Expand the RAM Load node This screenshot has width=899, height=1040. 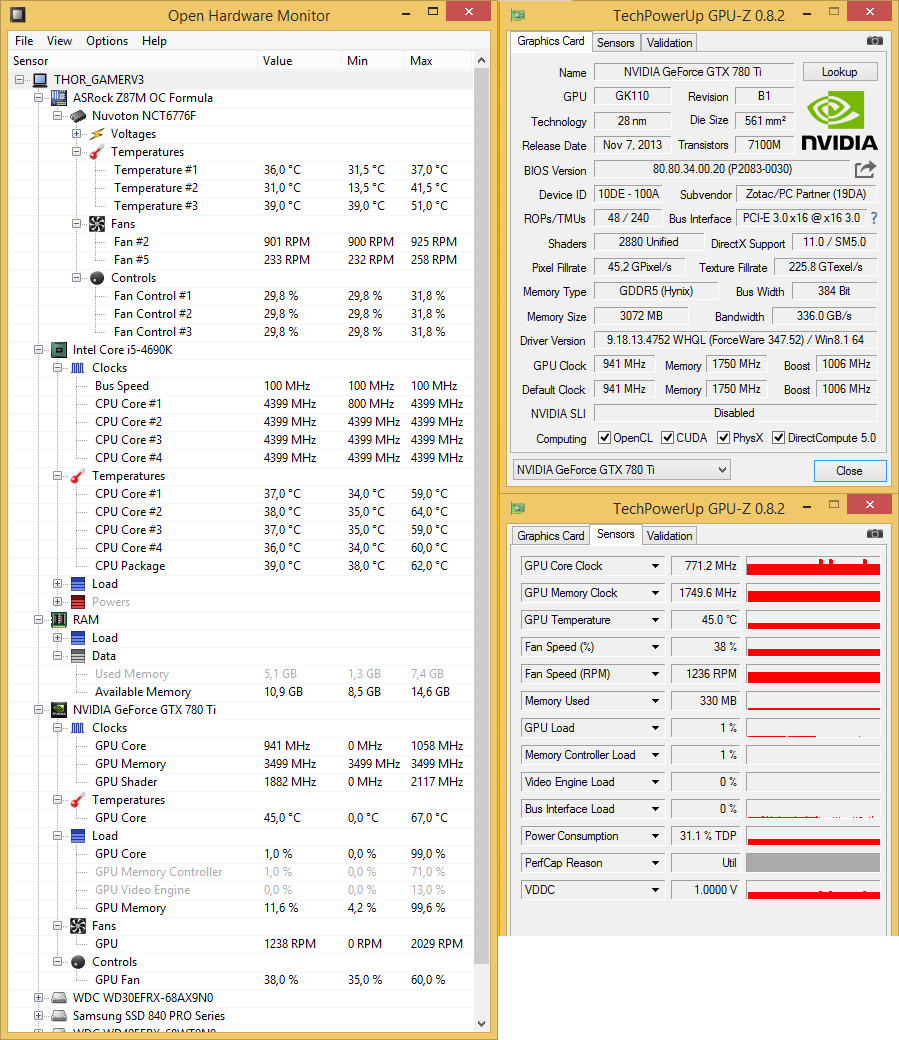click(58, 638)
